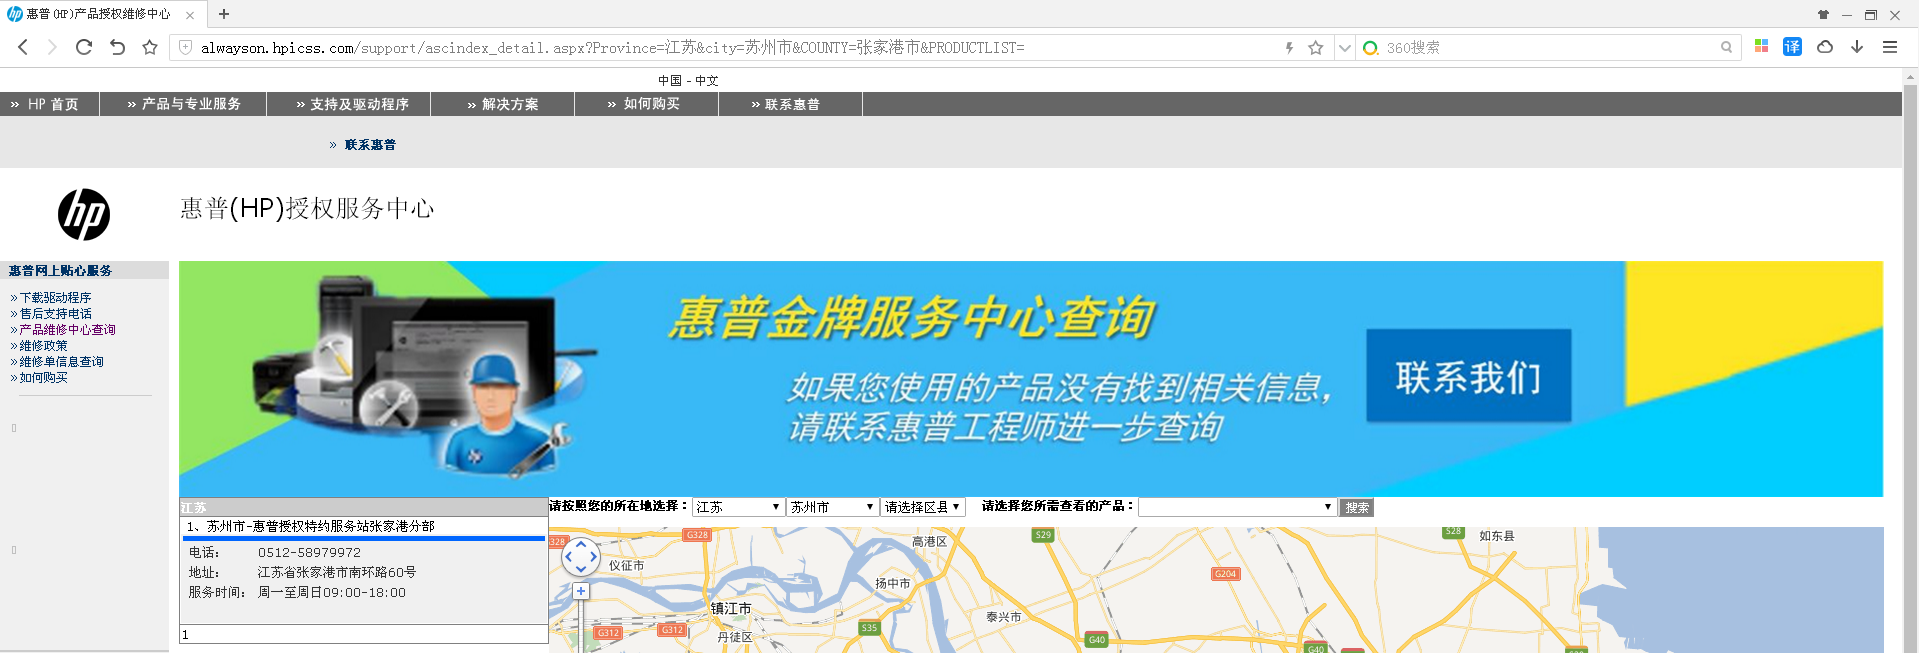Open the 解决方案 menu

[503, 104]
